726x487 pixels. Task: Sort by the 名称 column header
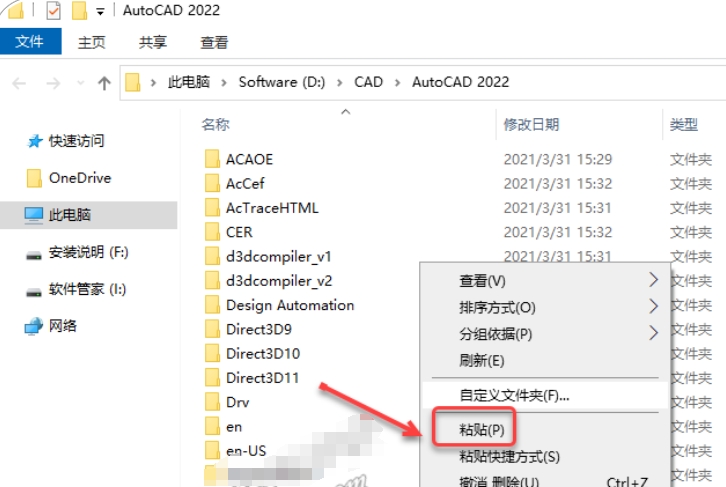215,124
